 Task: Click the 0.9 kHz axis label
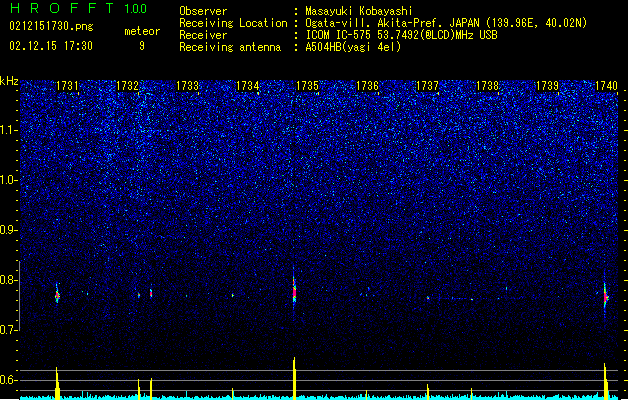point(9,230)
